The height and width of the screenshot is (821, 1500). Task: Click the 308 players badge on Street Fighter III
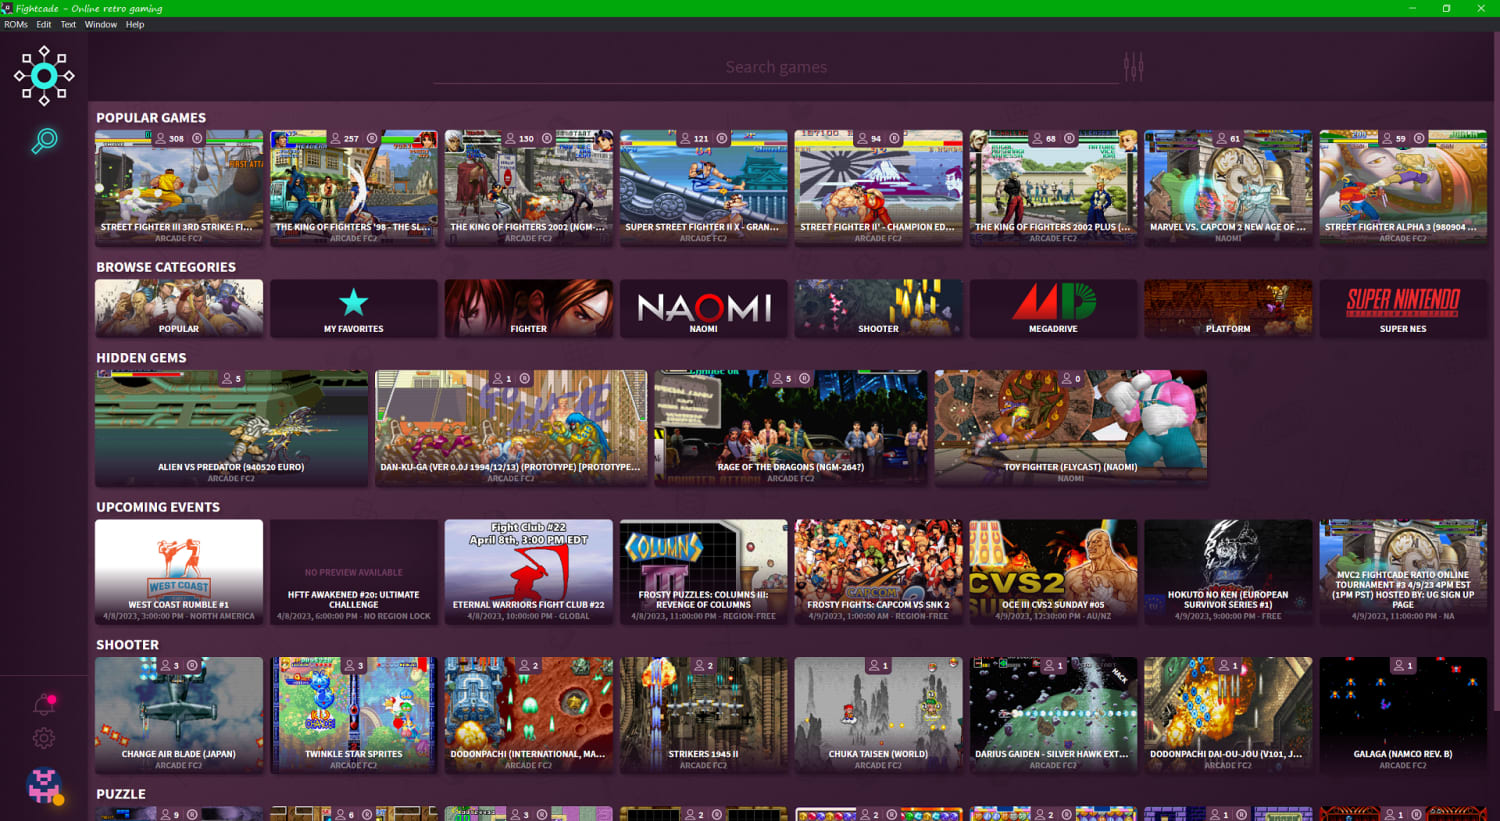170,138
